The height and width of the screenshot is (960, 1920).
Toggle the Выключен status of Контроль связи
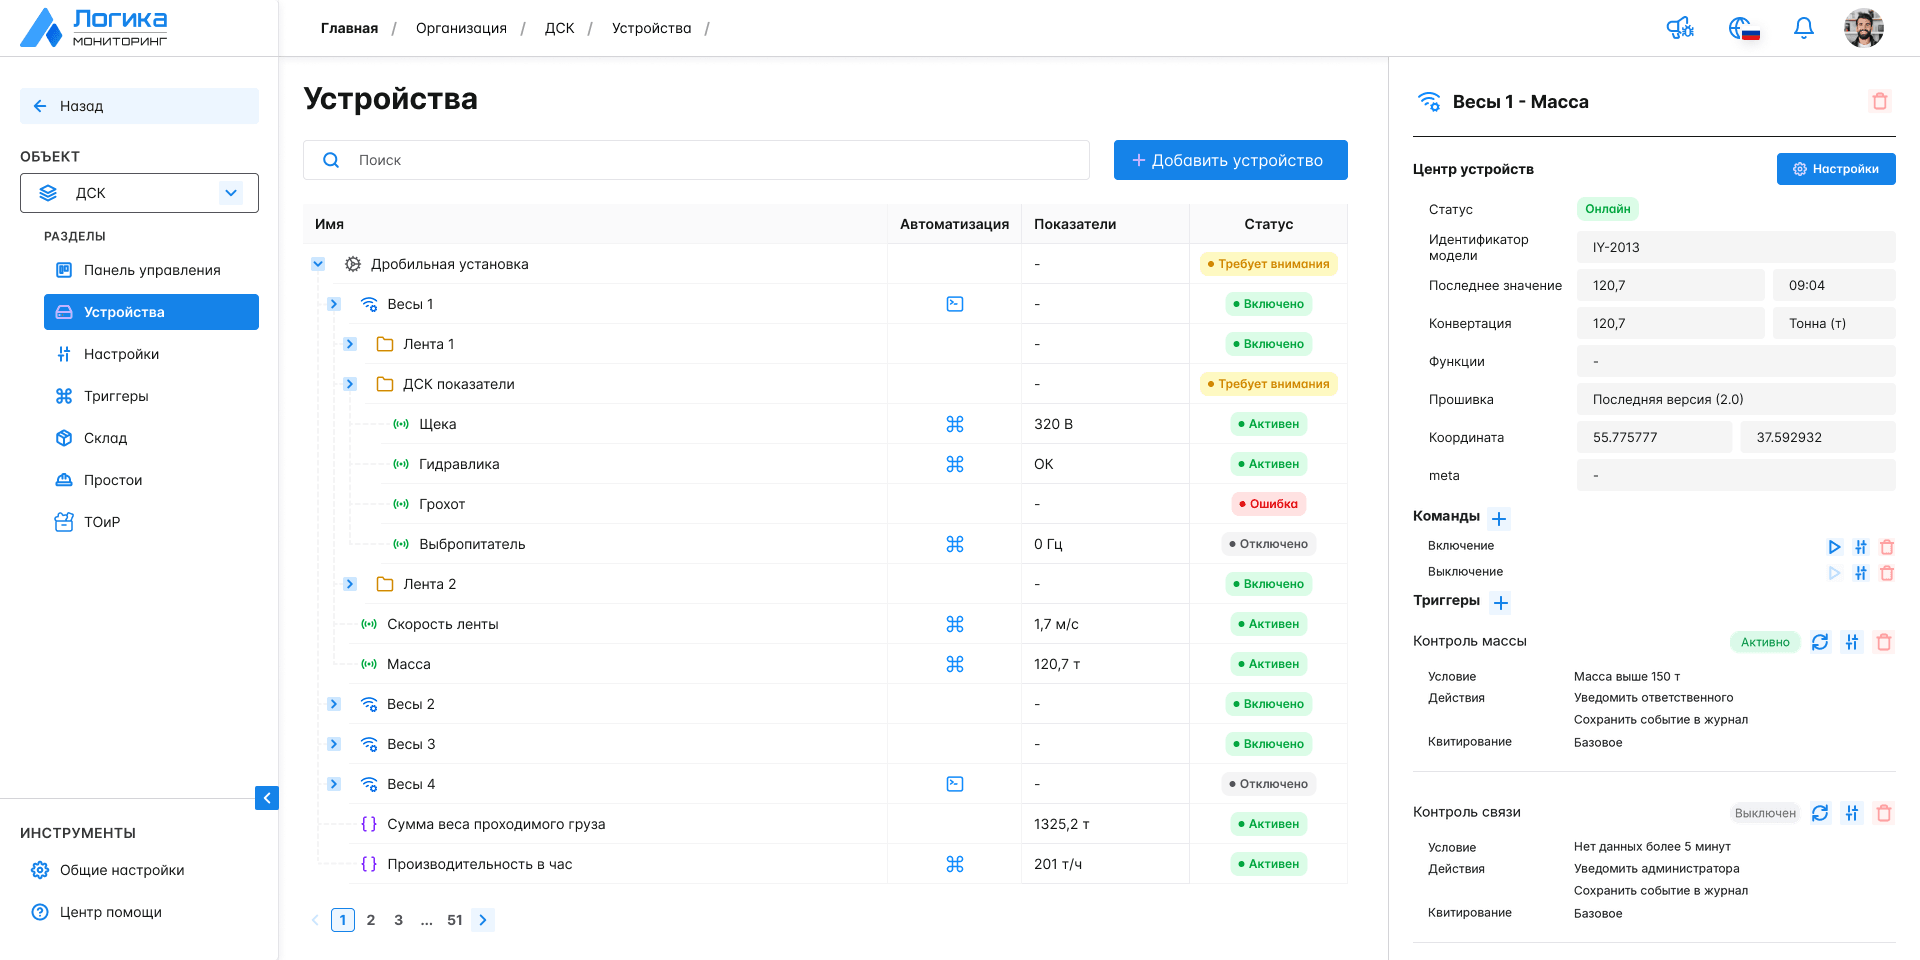pos(1765,813)
